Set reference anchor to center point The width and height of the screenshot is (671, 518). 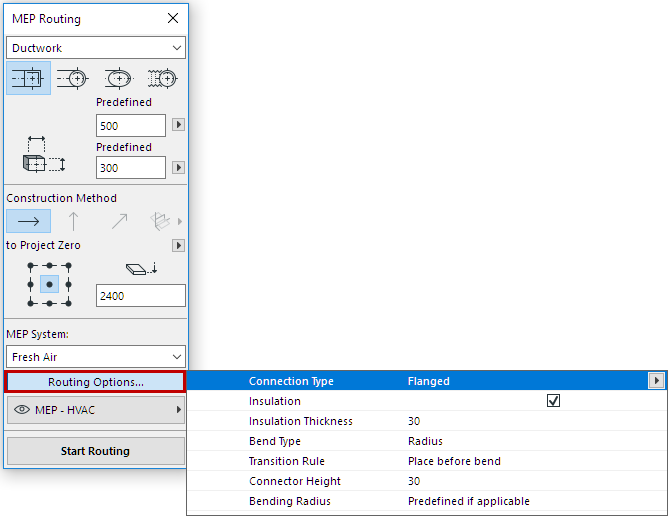click(x=50, y=284)
